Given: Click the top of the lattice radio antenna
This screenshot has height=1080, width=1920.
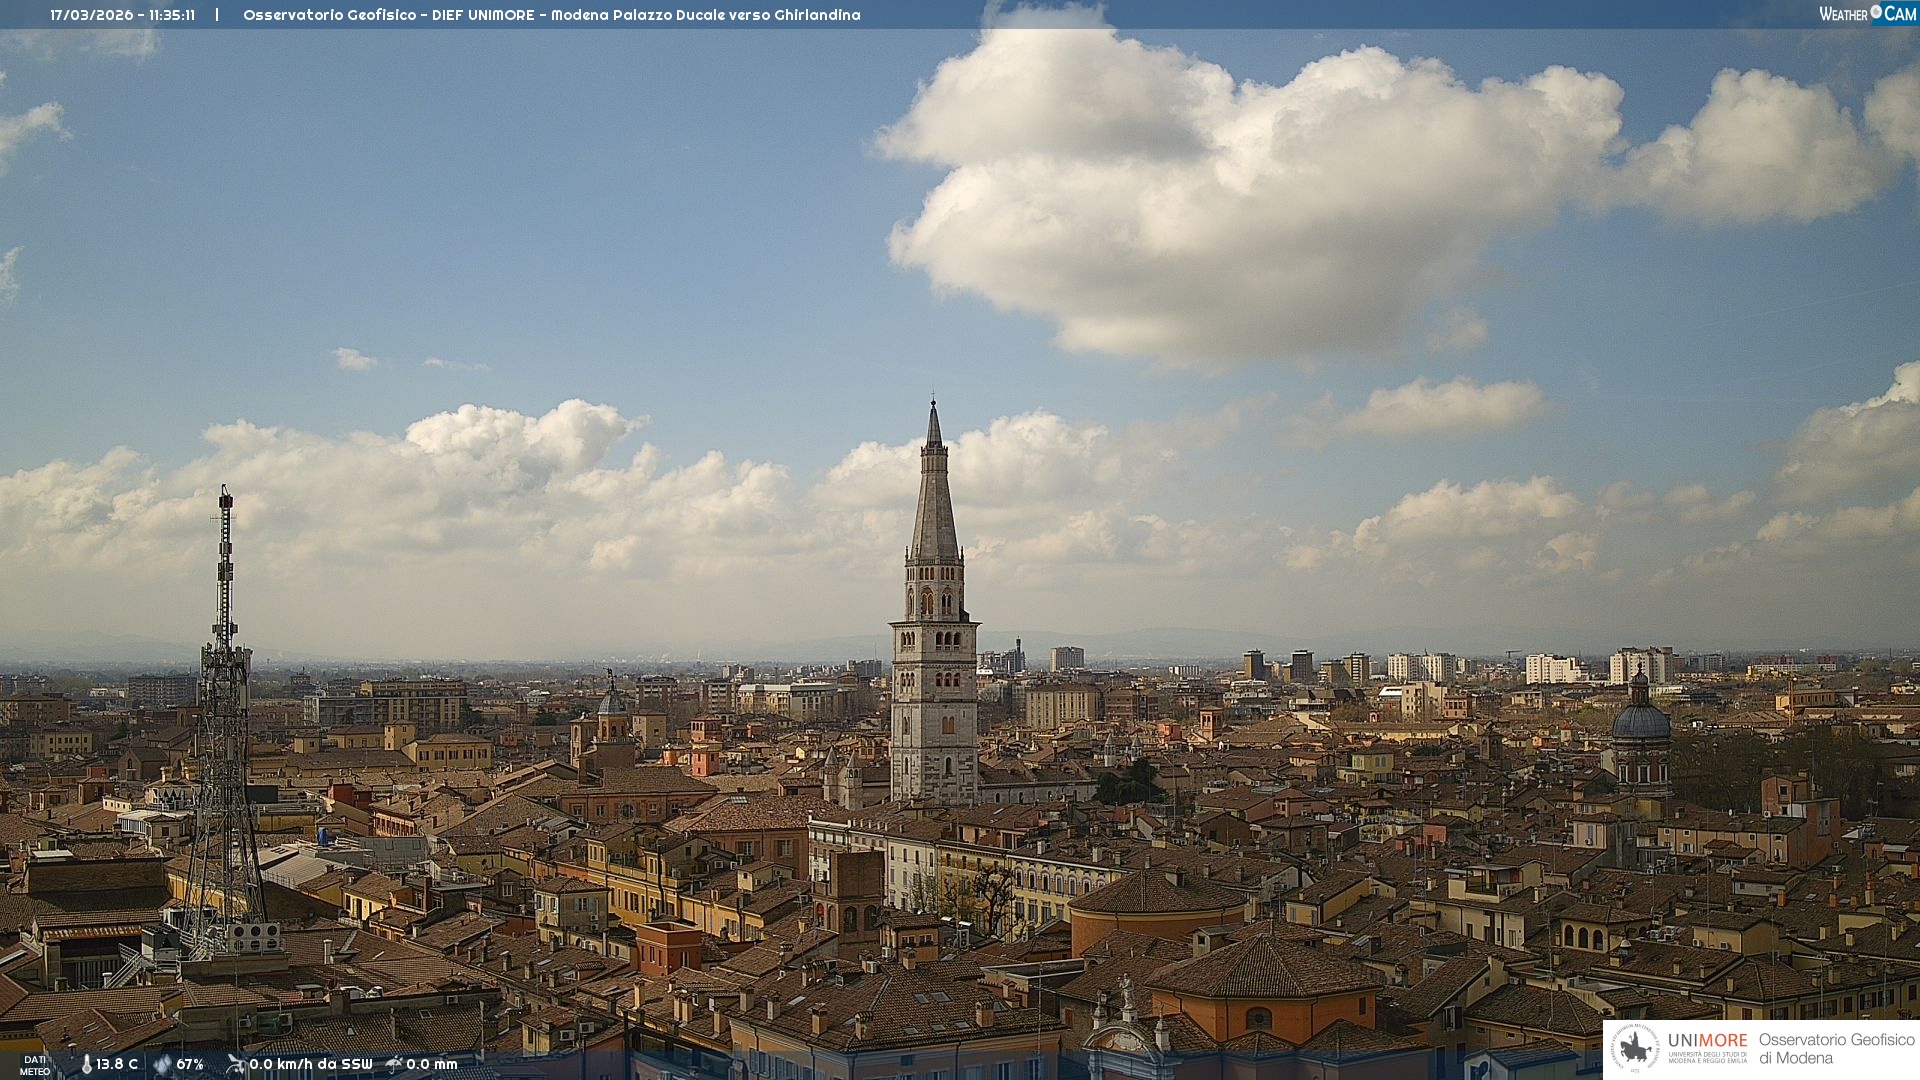Looking at the screenshot, I should tap(226, 493).
